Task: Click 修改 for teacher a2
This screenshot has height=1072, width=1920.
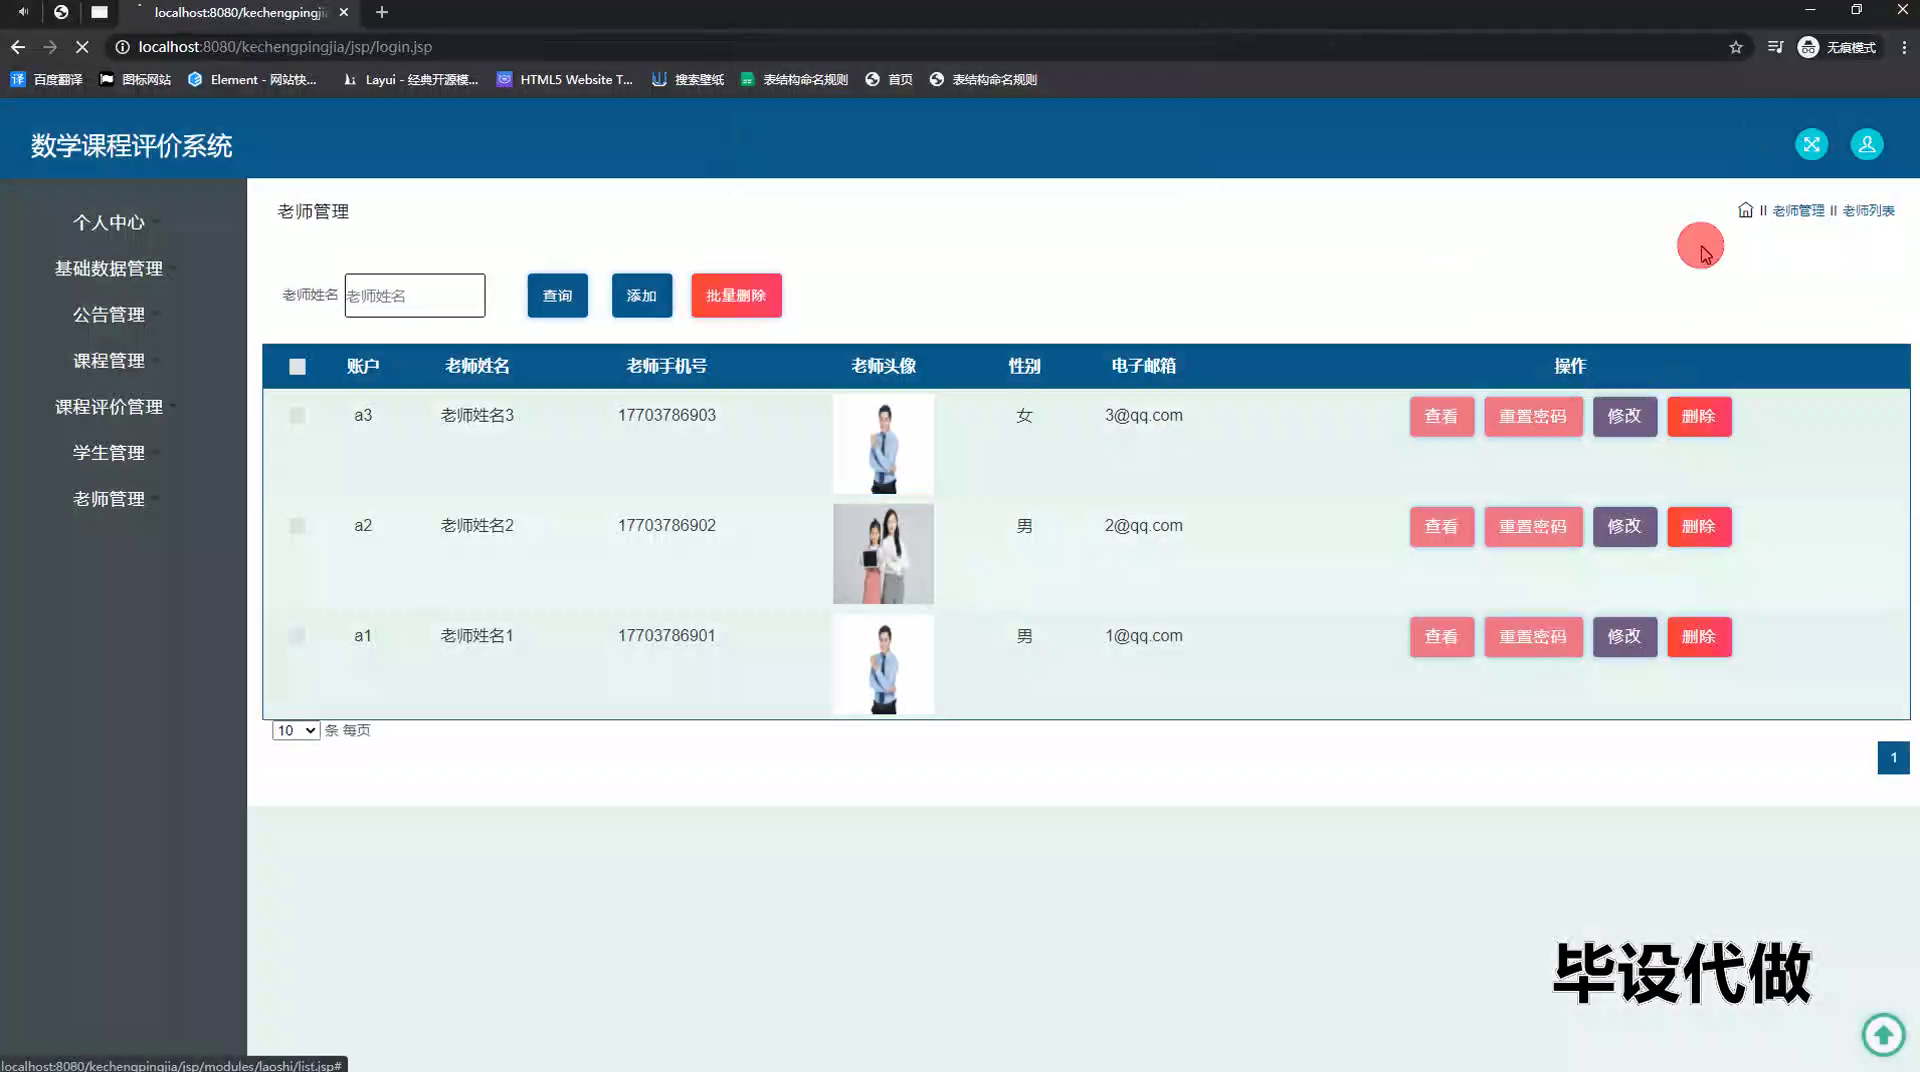Action: [1624, 526]
